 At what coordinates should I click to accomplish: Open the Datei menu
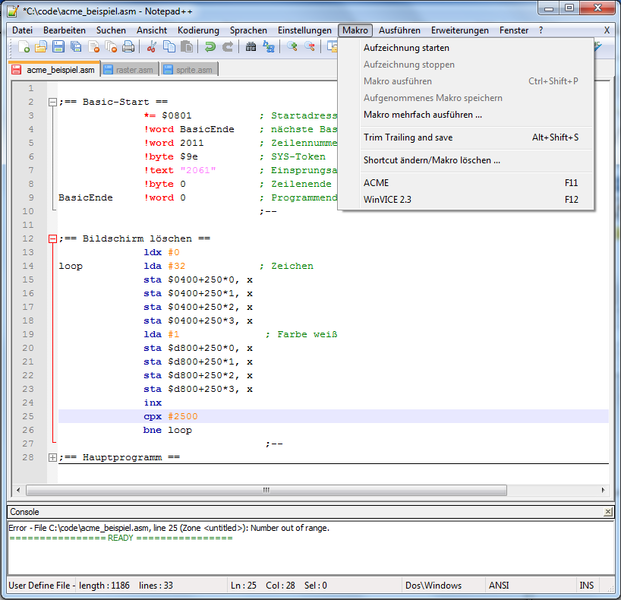click(x=22, y=30)
